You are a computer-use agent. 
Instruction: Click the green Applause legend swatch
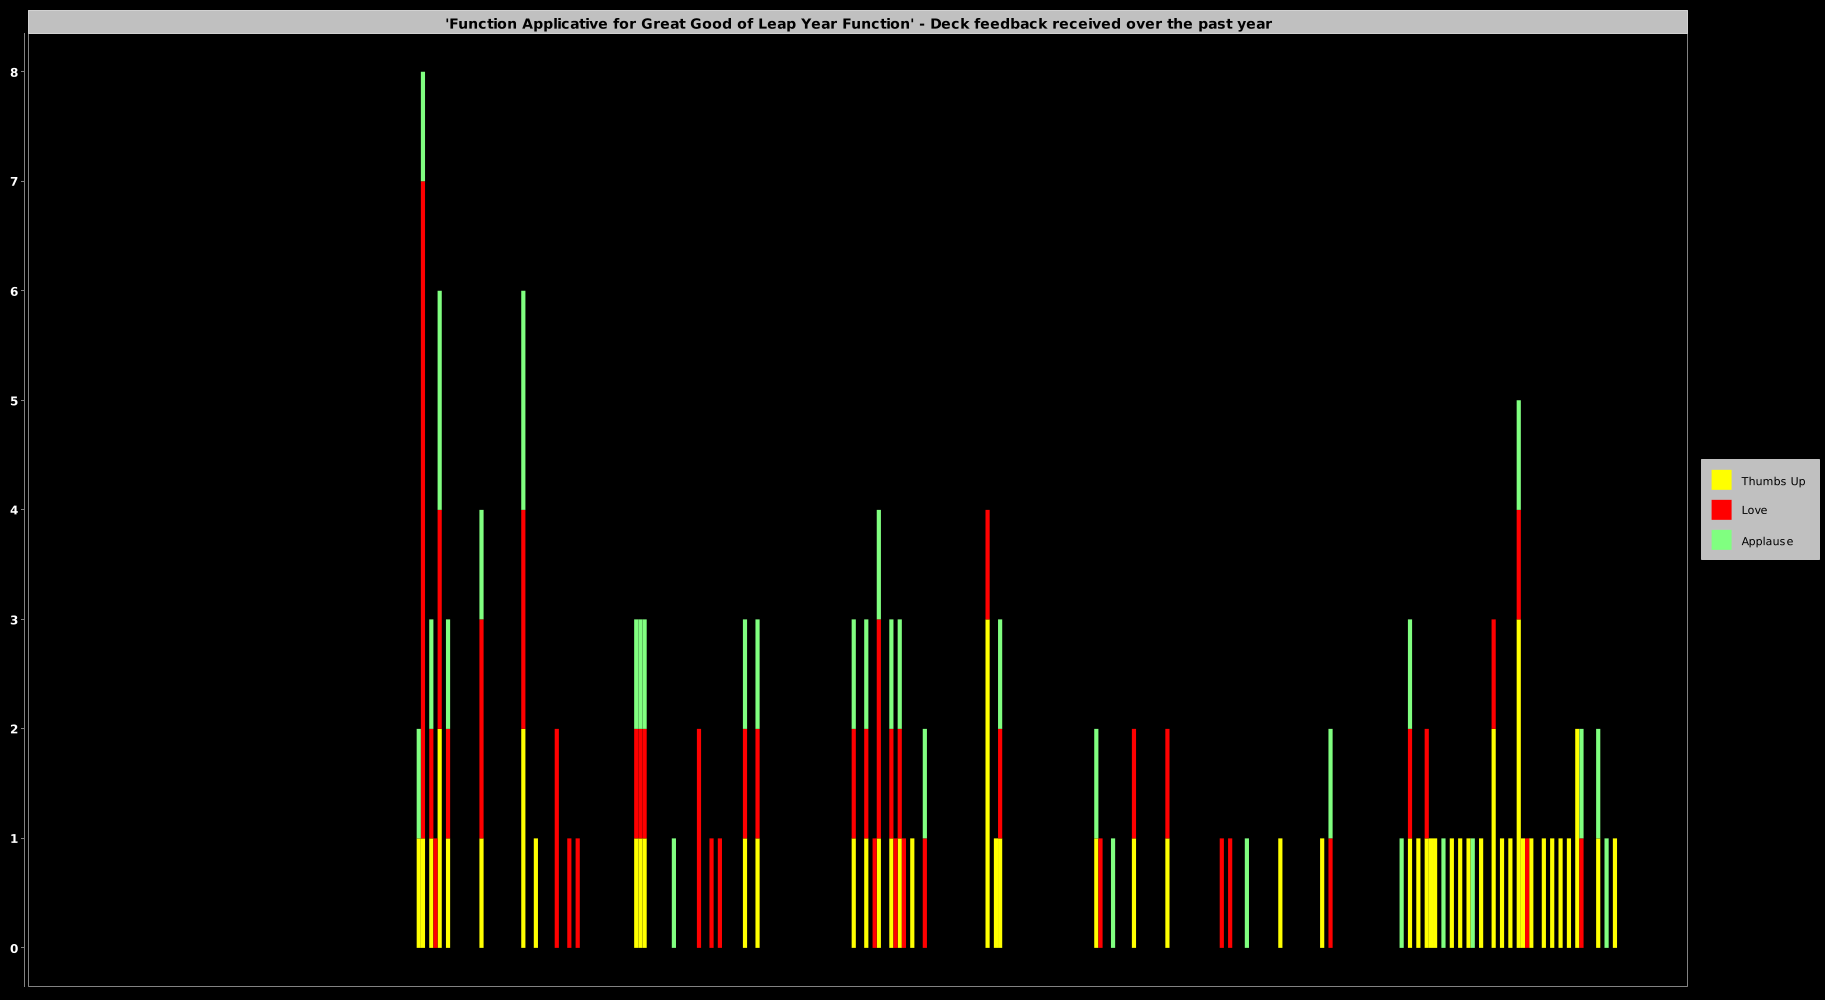(1721, 540)
